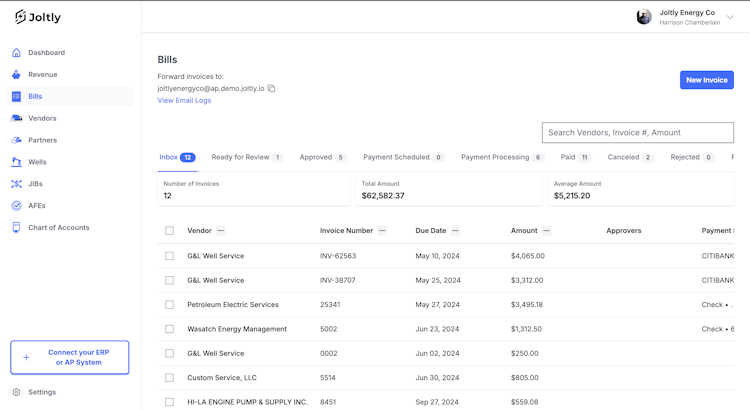Open the Vendor column filter control
Viewport: 750px width, 410px height.
click(x=221, y=231)
